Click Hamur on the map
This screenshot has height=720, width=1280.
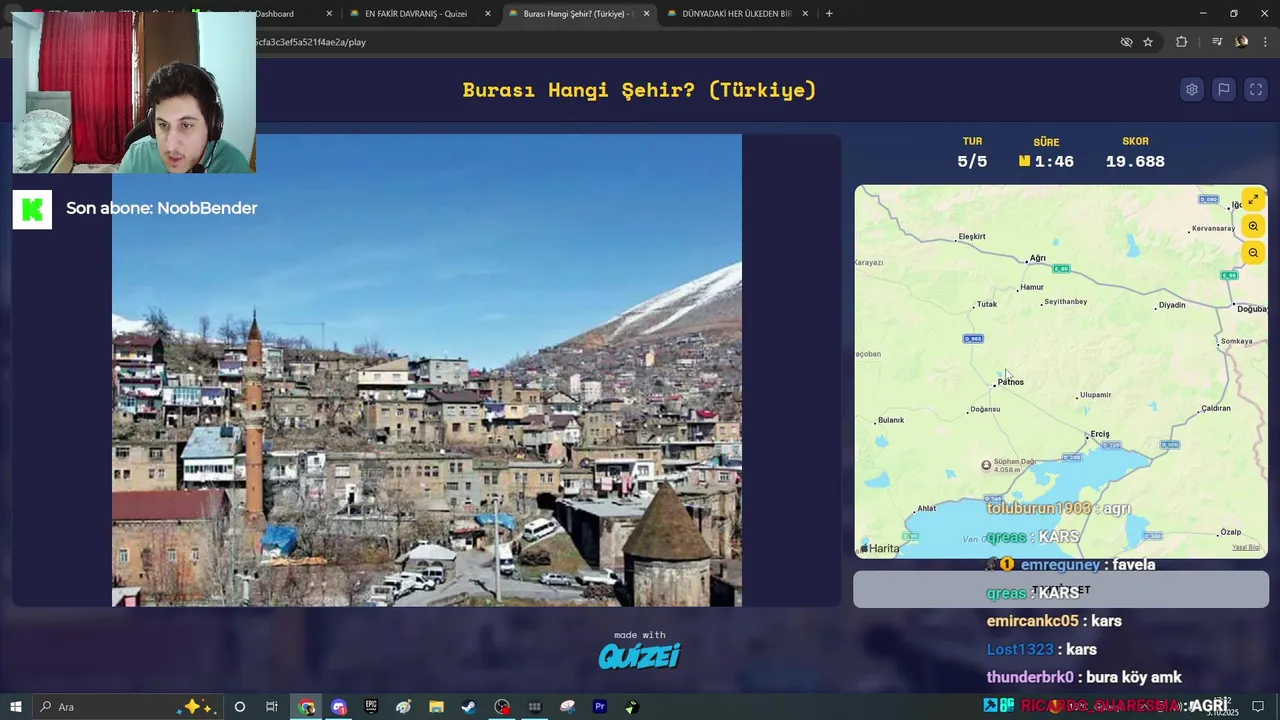(1031, 287)
